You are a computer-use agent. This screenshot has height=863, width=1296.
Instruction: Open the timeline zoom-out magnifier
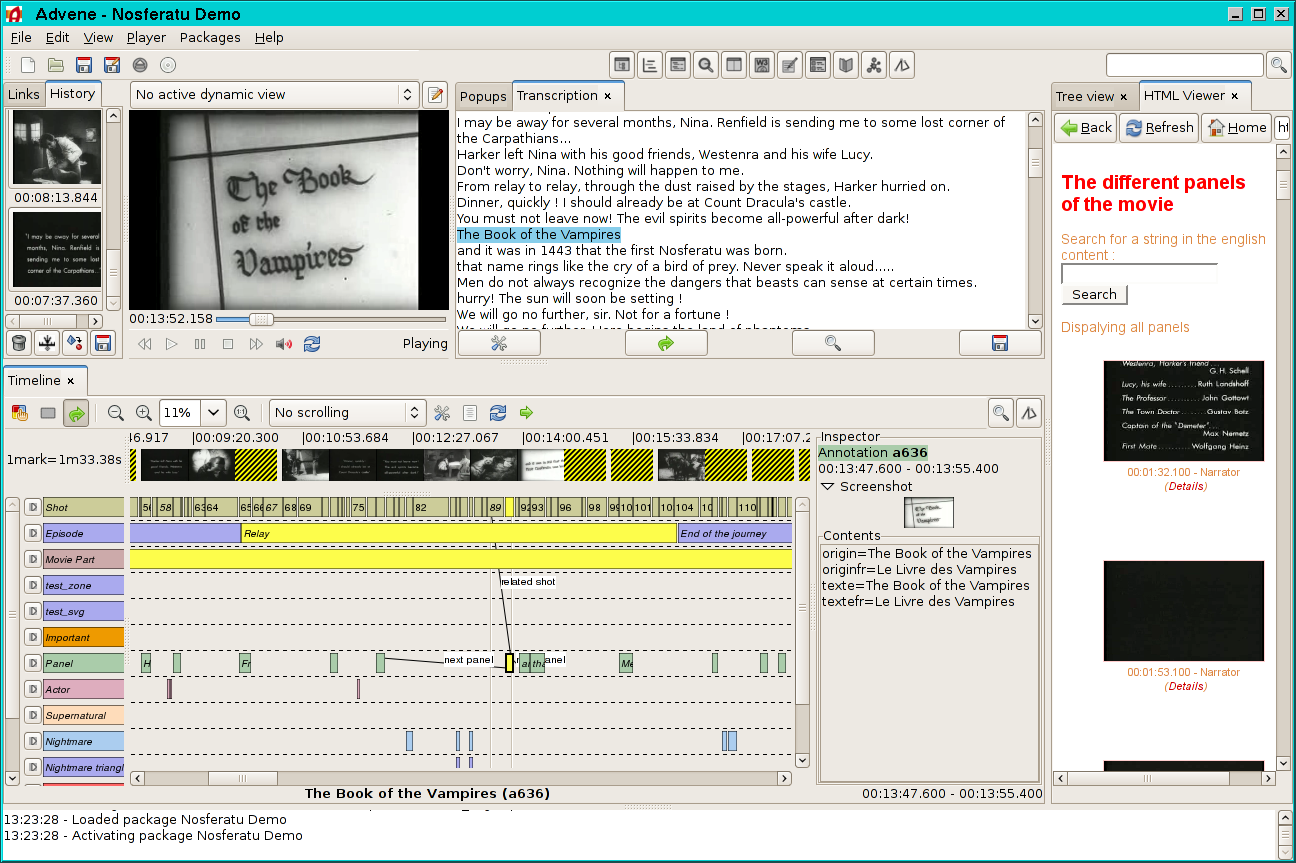coord(116,413)
